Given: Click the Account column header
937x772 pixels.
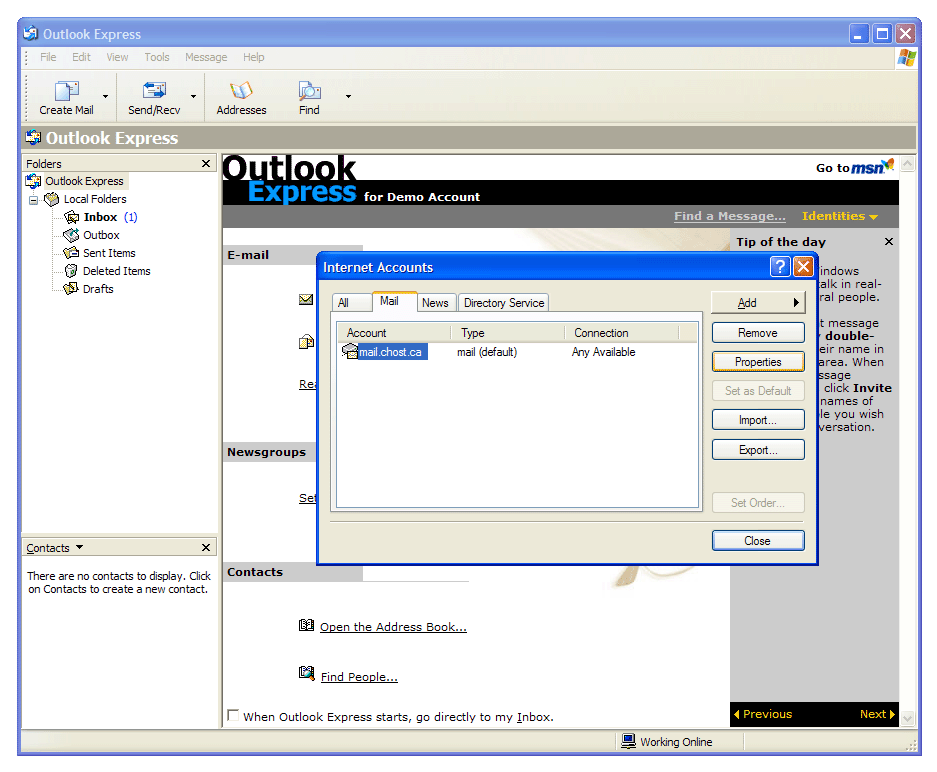Looking at the screenshot, I should click(x=394, y=333).
